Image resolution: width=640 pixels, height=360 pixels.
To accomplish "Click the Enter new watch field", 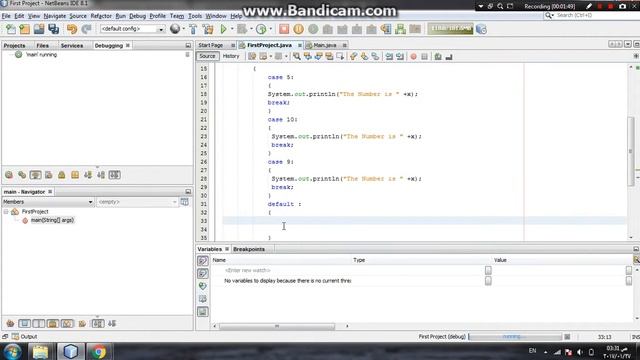I will tap(248, 270).
